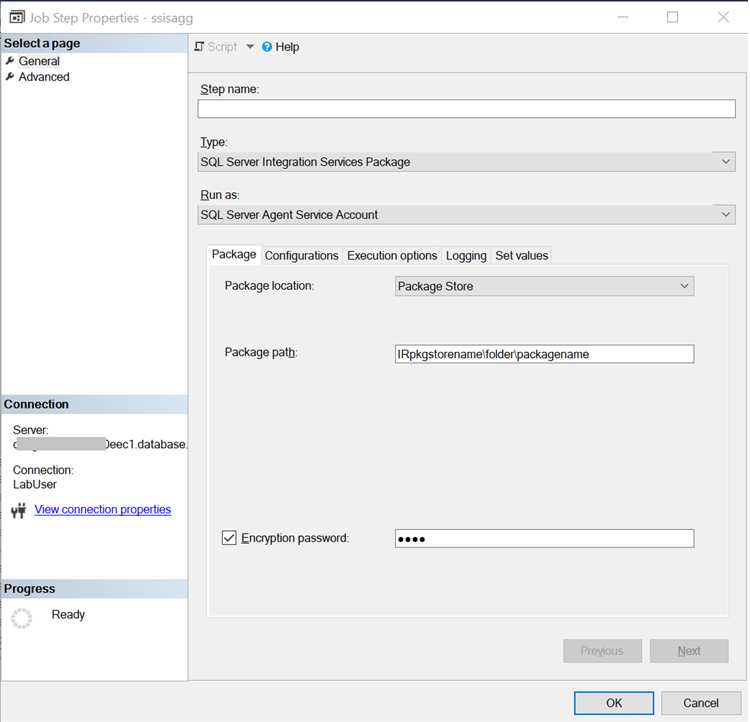Click the LabUser connection text

click(34, 484)
